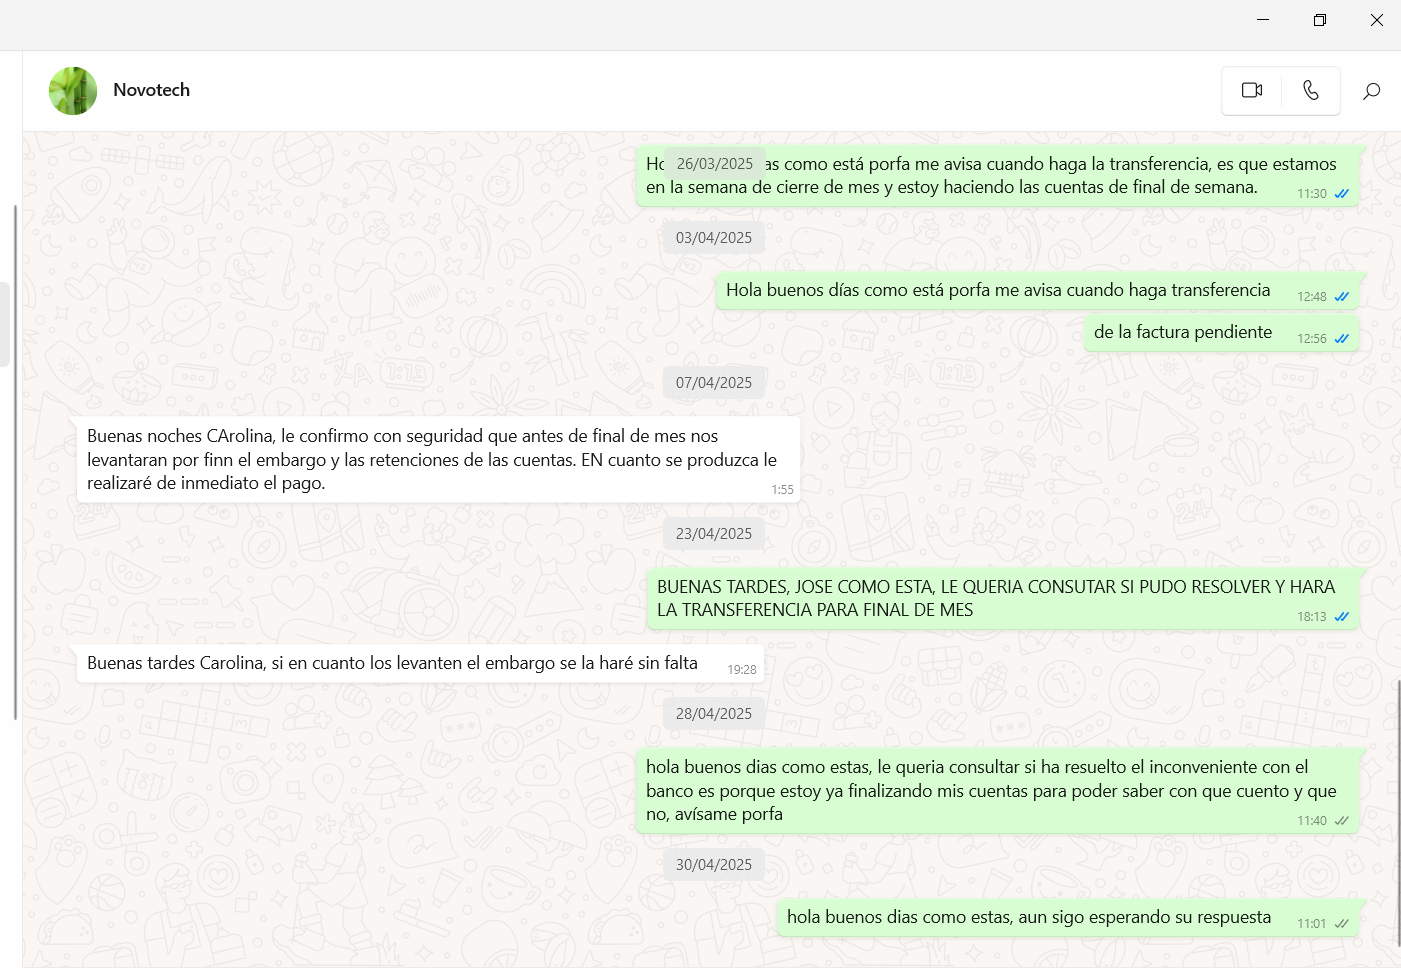The image size is (1401, 968).
Task: Select the uppercase 'BUENAS TARDES, JOSE' message
Action: 995,598
